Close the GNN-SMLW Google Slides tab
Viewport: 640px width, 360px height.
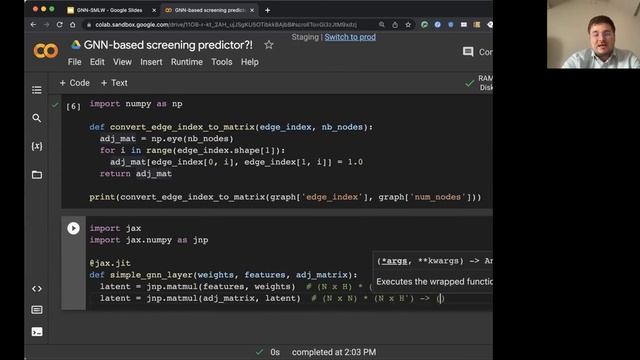(154, 10)
